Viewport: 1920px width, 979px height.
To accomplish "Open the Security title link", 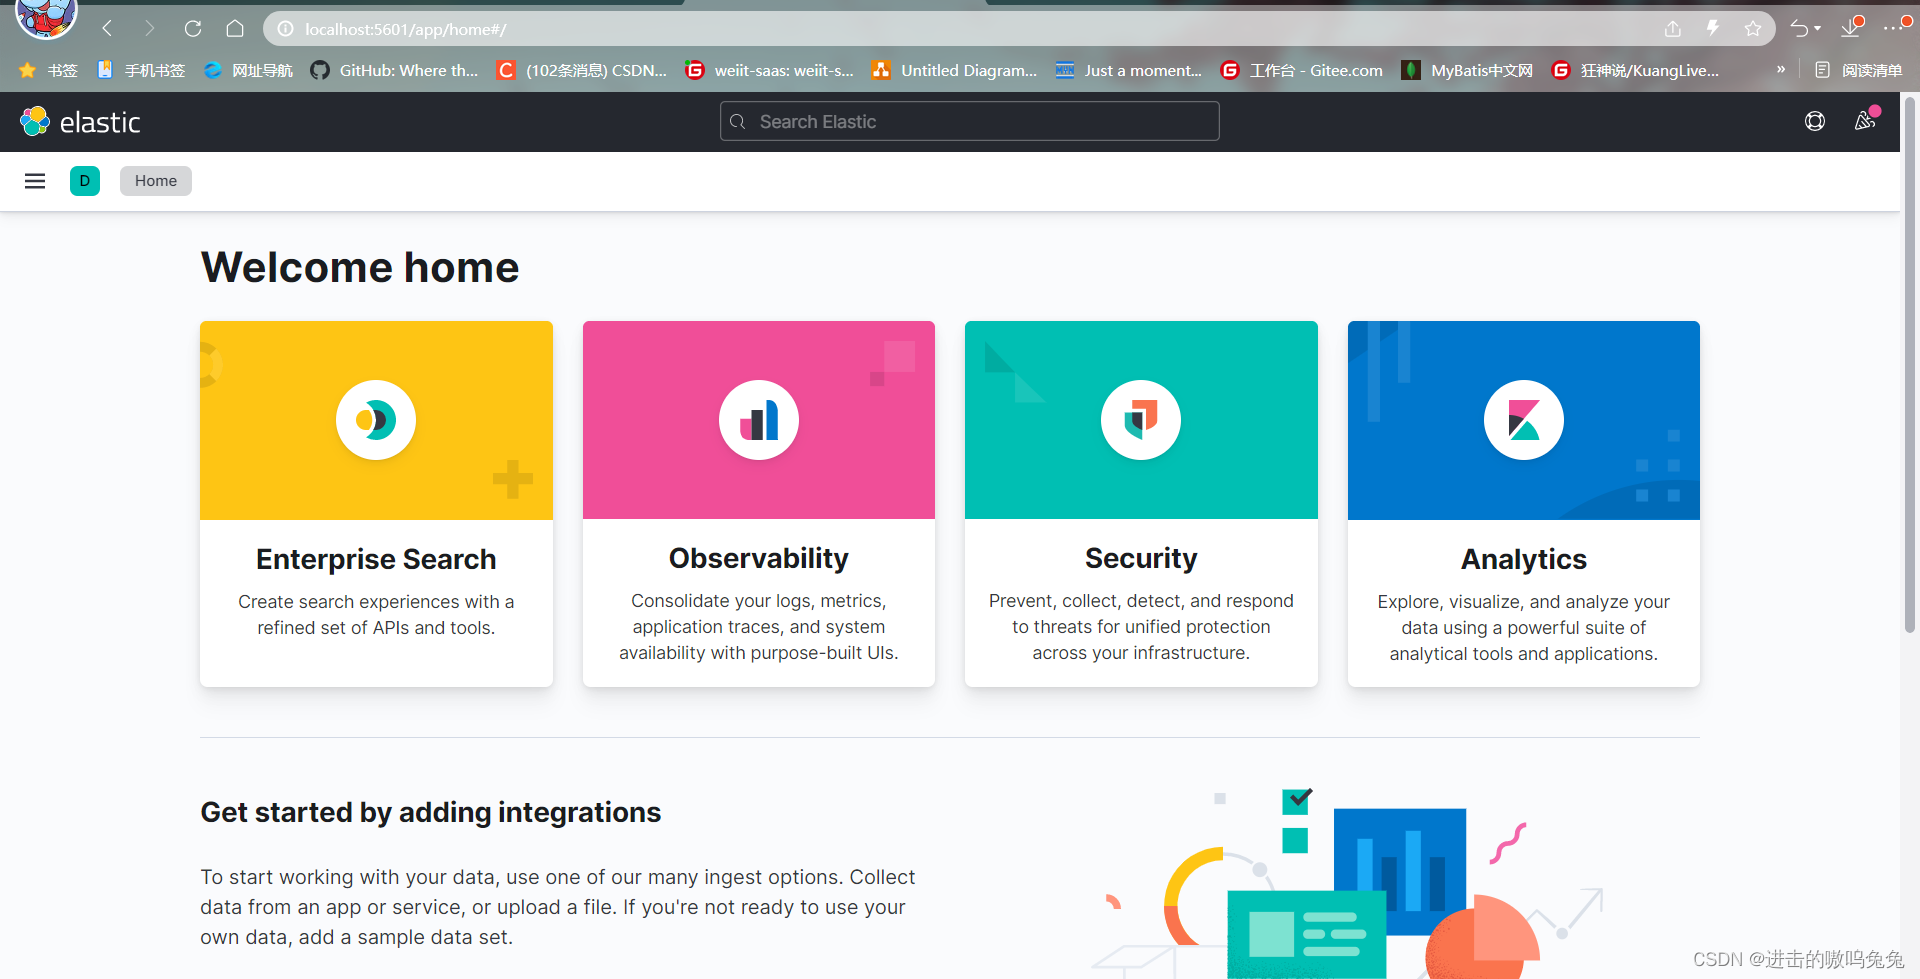I will pyautogui.click(x=1141, y=558).
